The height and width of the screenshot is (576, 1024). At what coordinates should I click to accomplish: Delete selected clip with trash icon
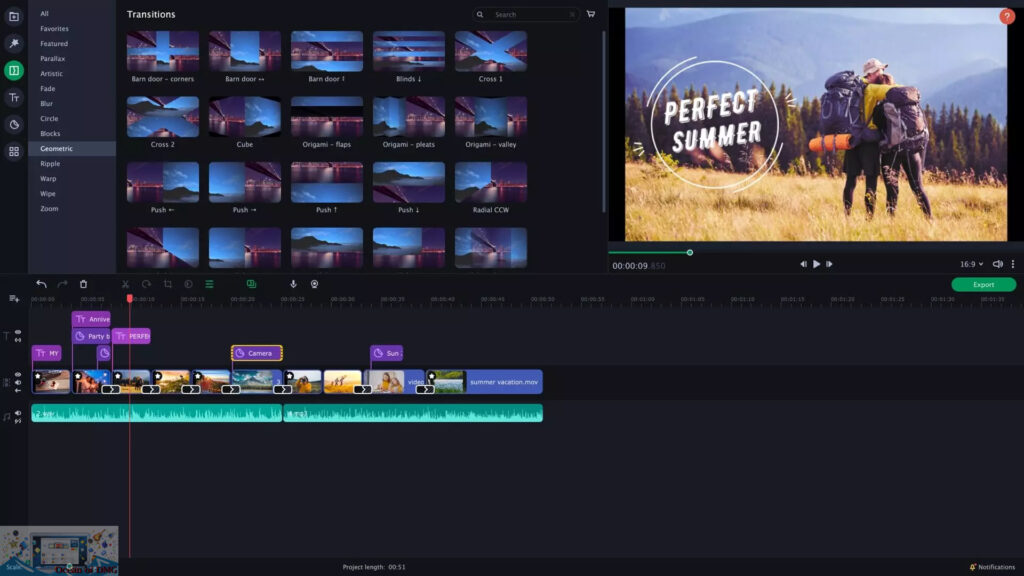pos(84,284)
